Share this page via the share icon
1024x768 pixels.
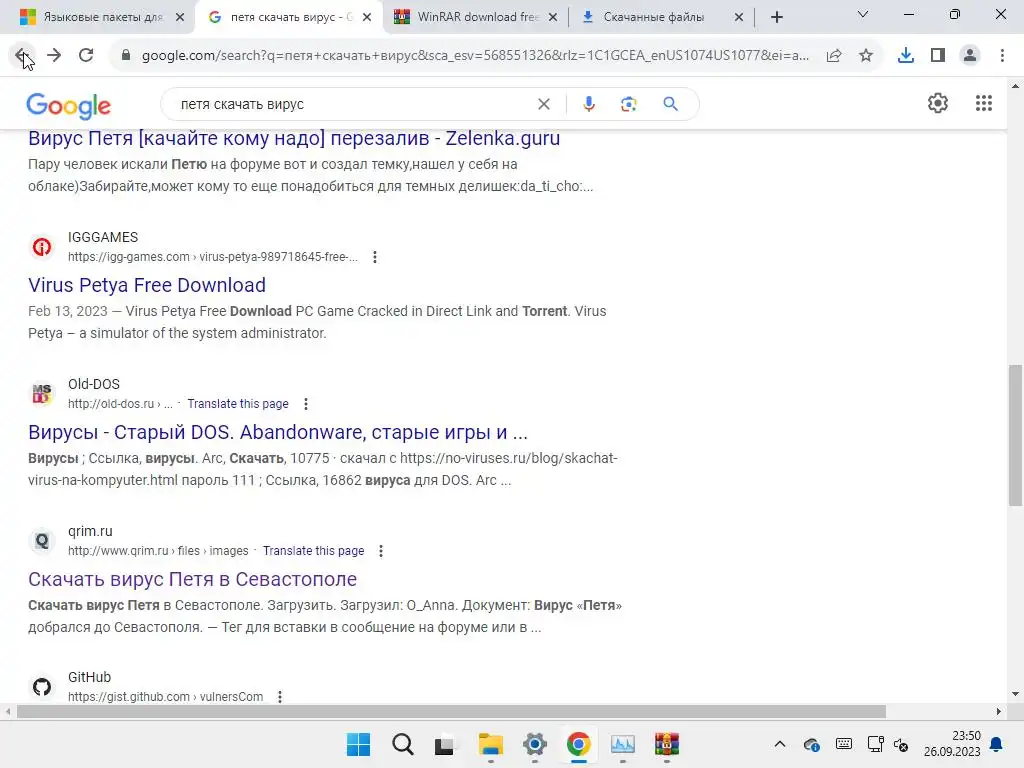834,56
